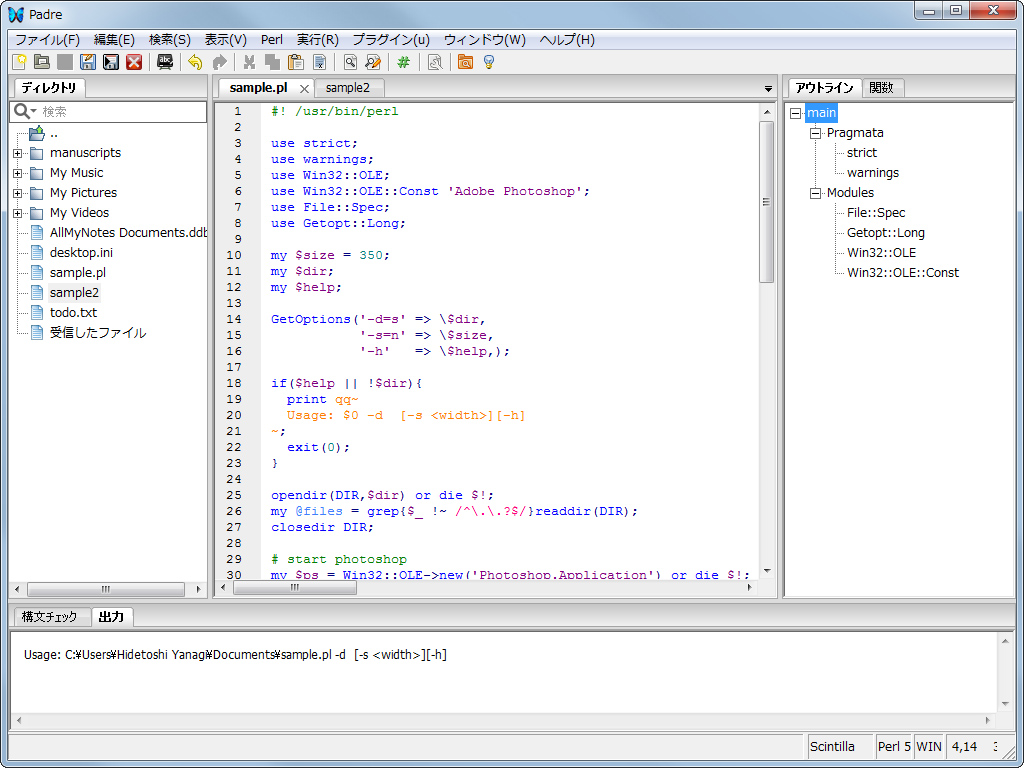This screenshot has height=768, width=1024.
Task: Open todo.txt from the directory panel
Action: click(x=70, y=312)
